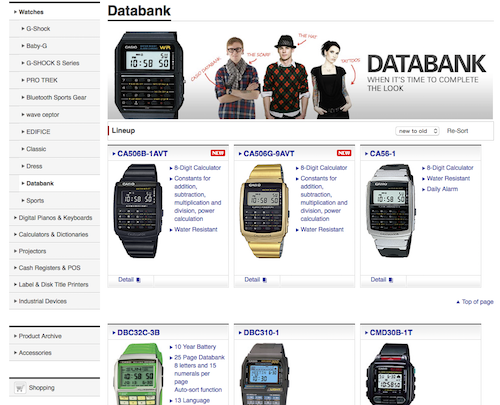Click the NEW badge on CA506G-9AVT
This screenshot has height=405, width=500.
tap(344, 153)
